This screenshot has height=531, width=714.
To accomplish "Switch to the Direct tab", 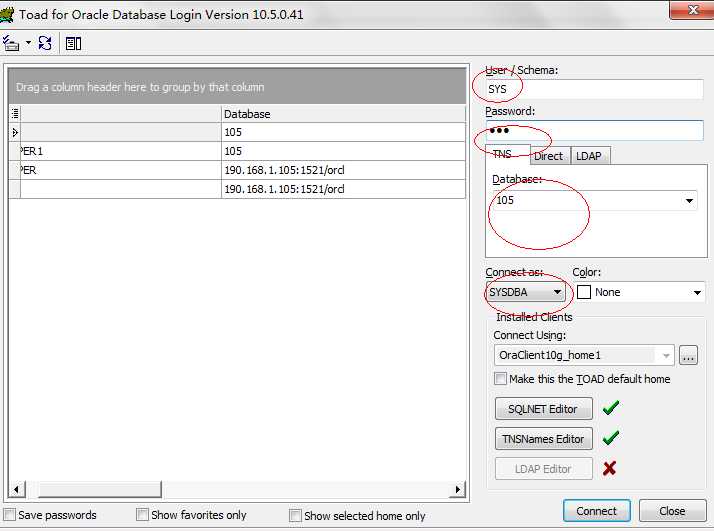I will click(548, 156).
